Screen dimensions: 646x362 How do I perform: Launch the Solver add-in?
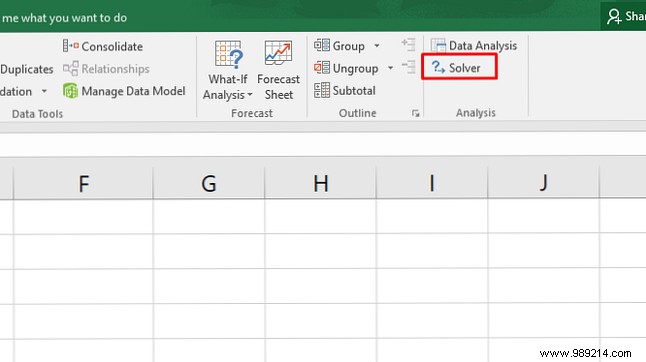click(456, 68)
